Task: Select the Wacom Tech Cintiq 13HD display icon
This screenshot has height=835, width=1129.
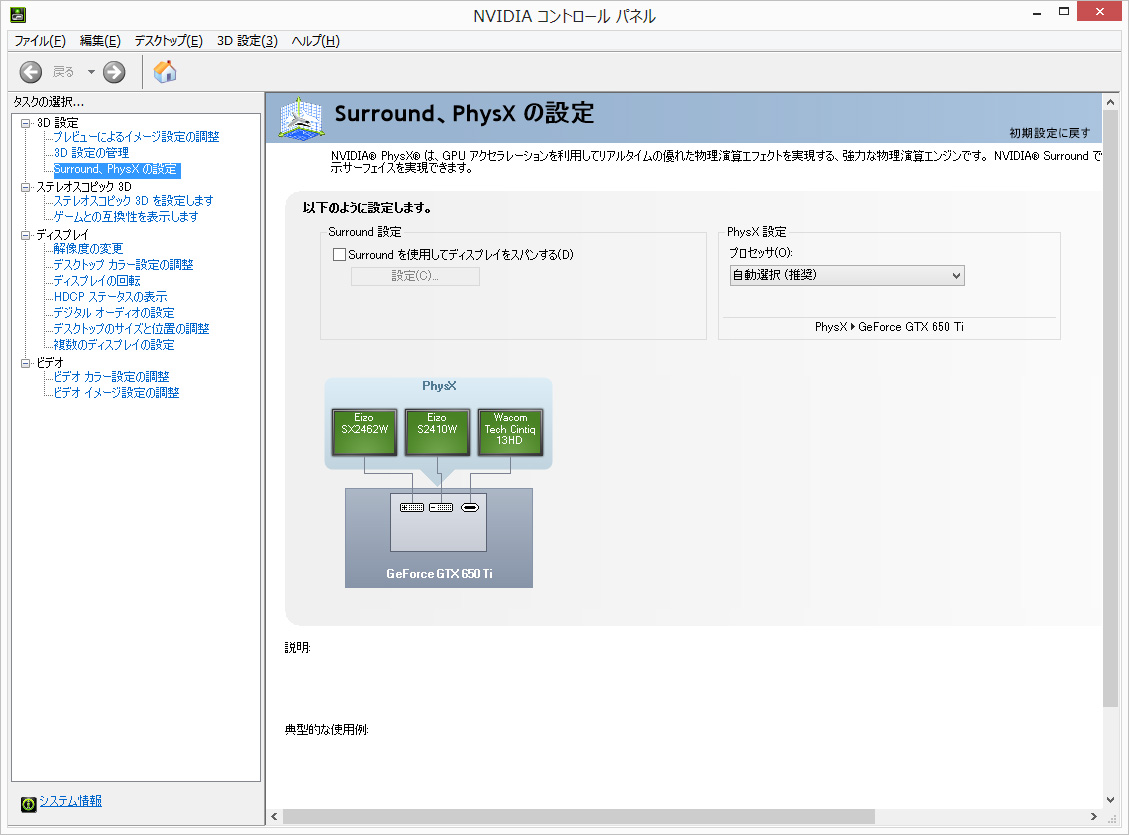Action: pos(510,432)
